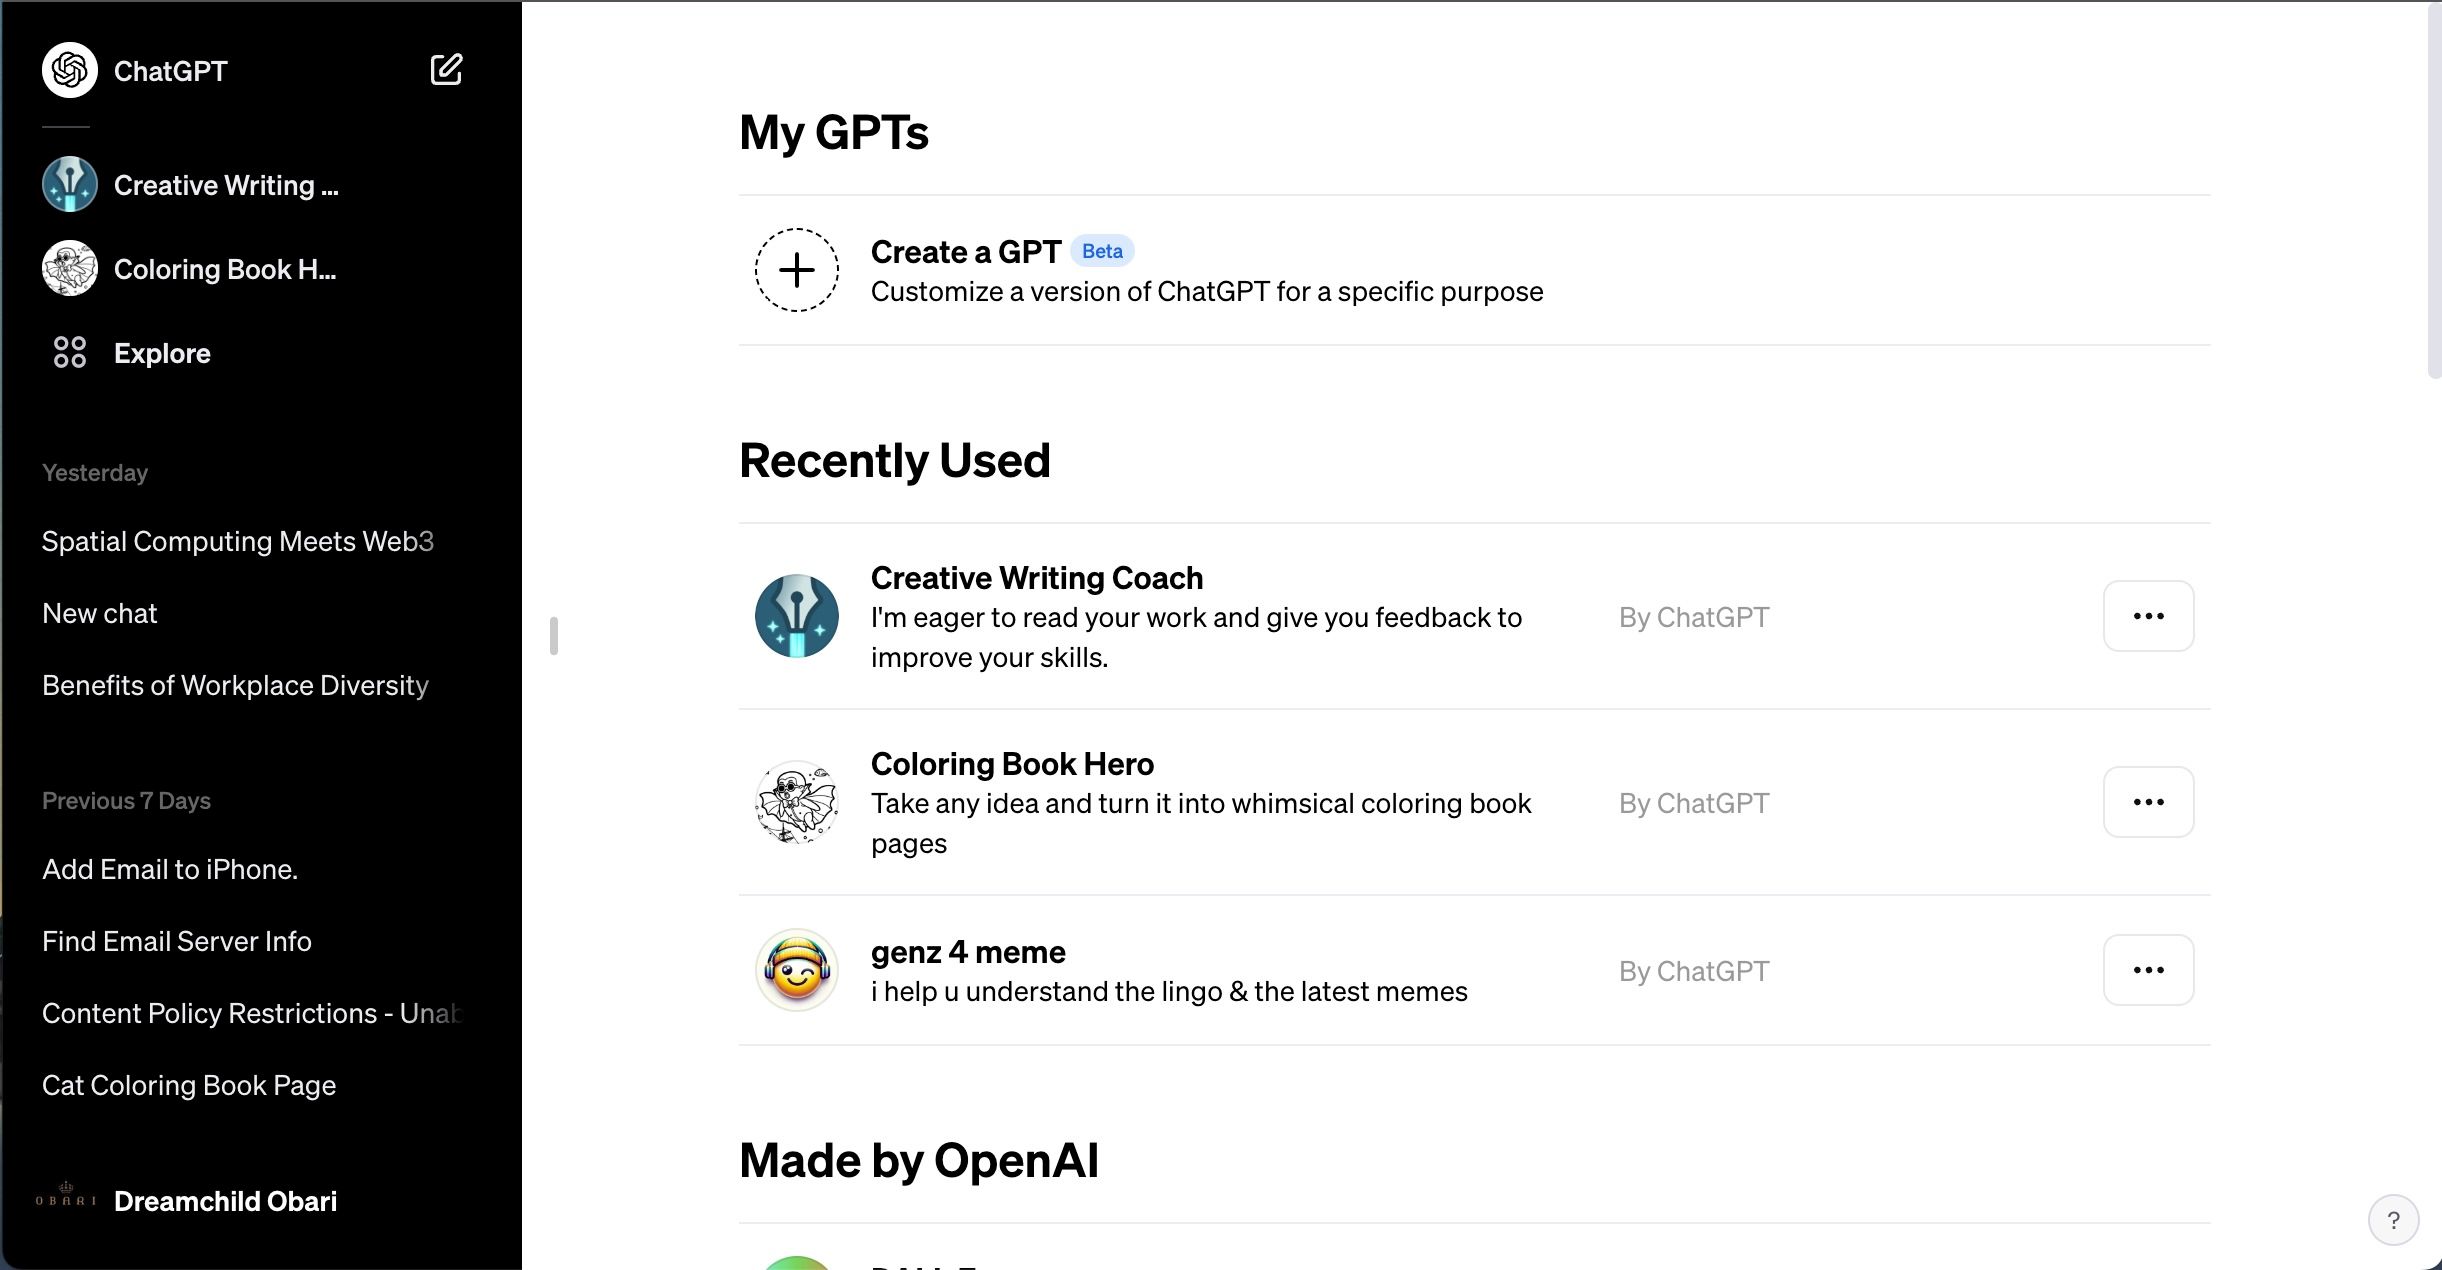
Task: Click the new chat compose icon
Action: pyautogui.click(x=446, y=70)
